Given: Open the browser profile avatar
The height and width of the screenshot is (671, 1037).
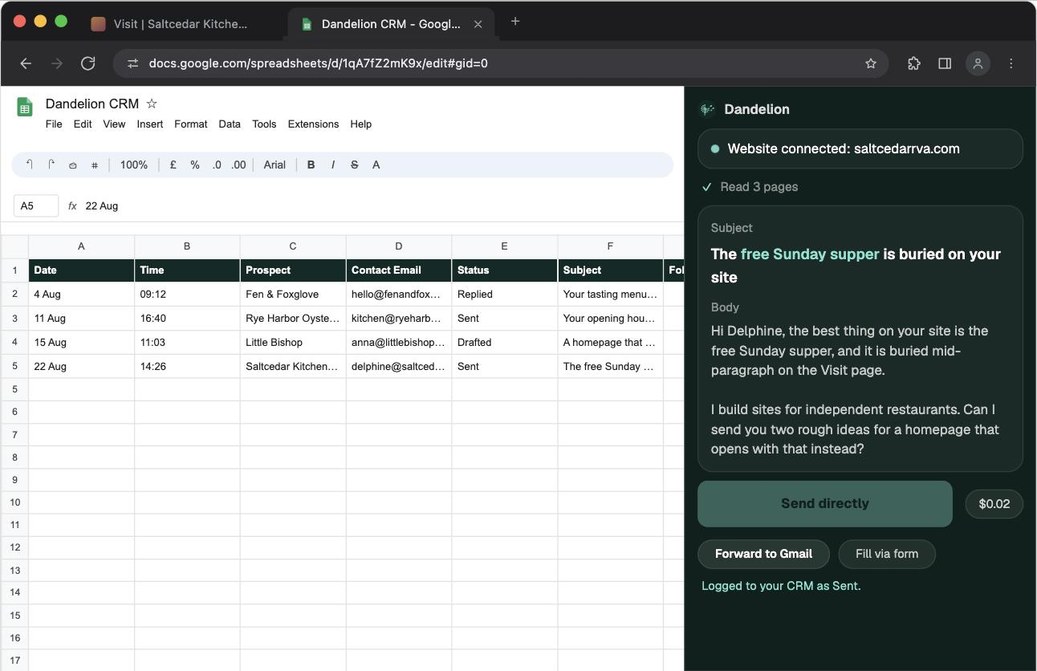Looking at the screenshot, I should 977,63.
